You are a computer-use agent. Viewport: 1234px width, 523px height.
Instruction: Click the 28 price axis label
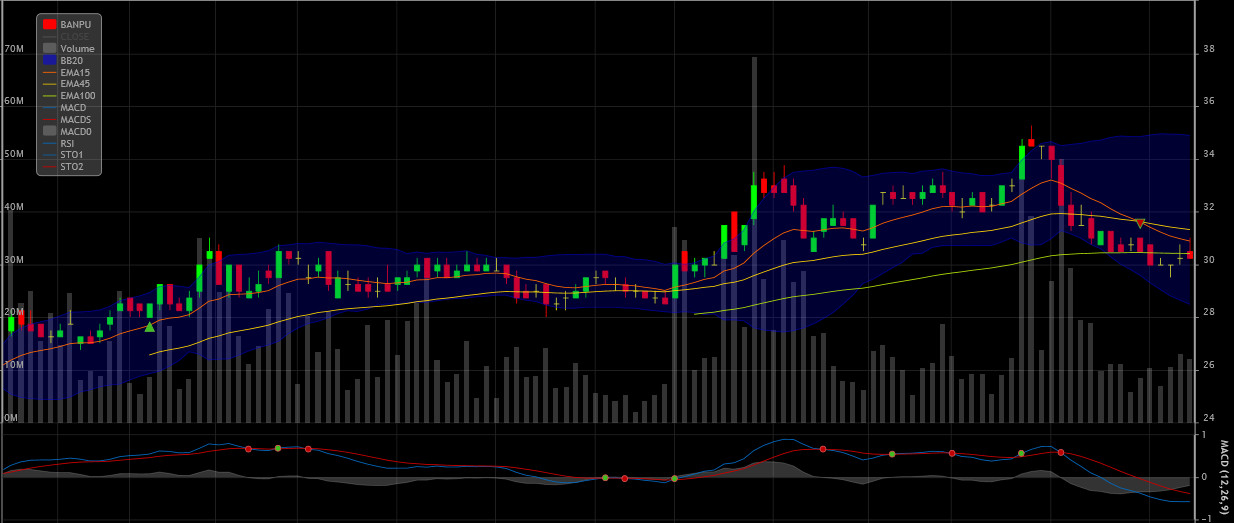click(x=1208, y=313)
